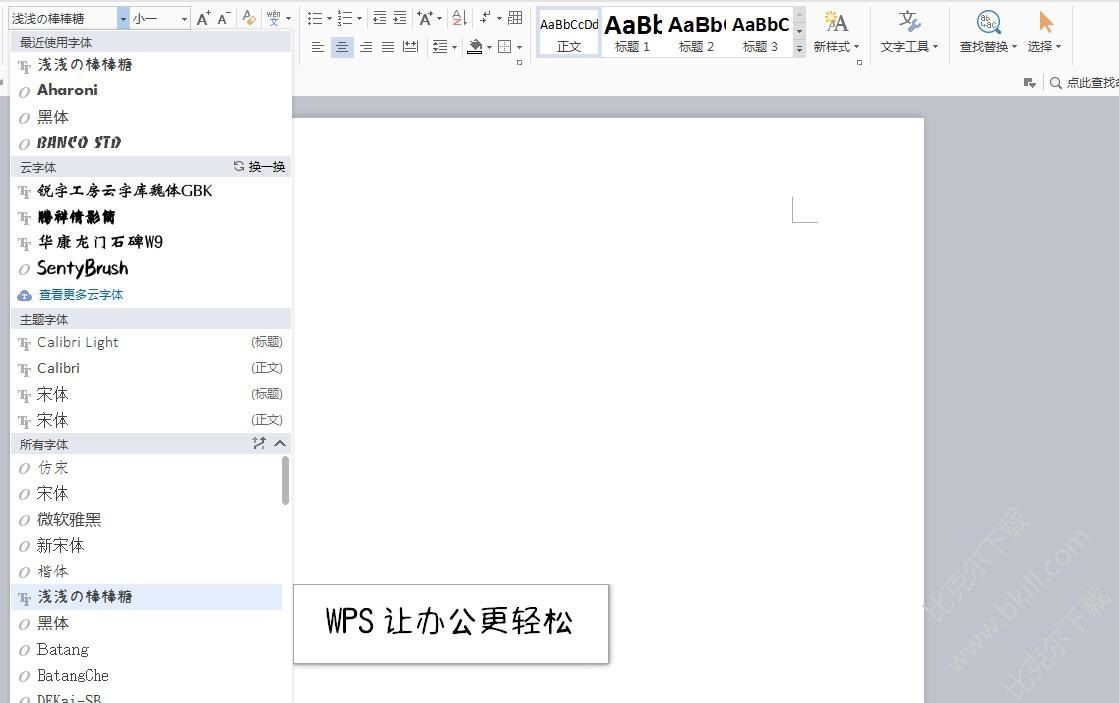
Task: Click the 换一换 refresh cloud fonts button
Action: 259,167
